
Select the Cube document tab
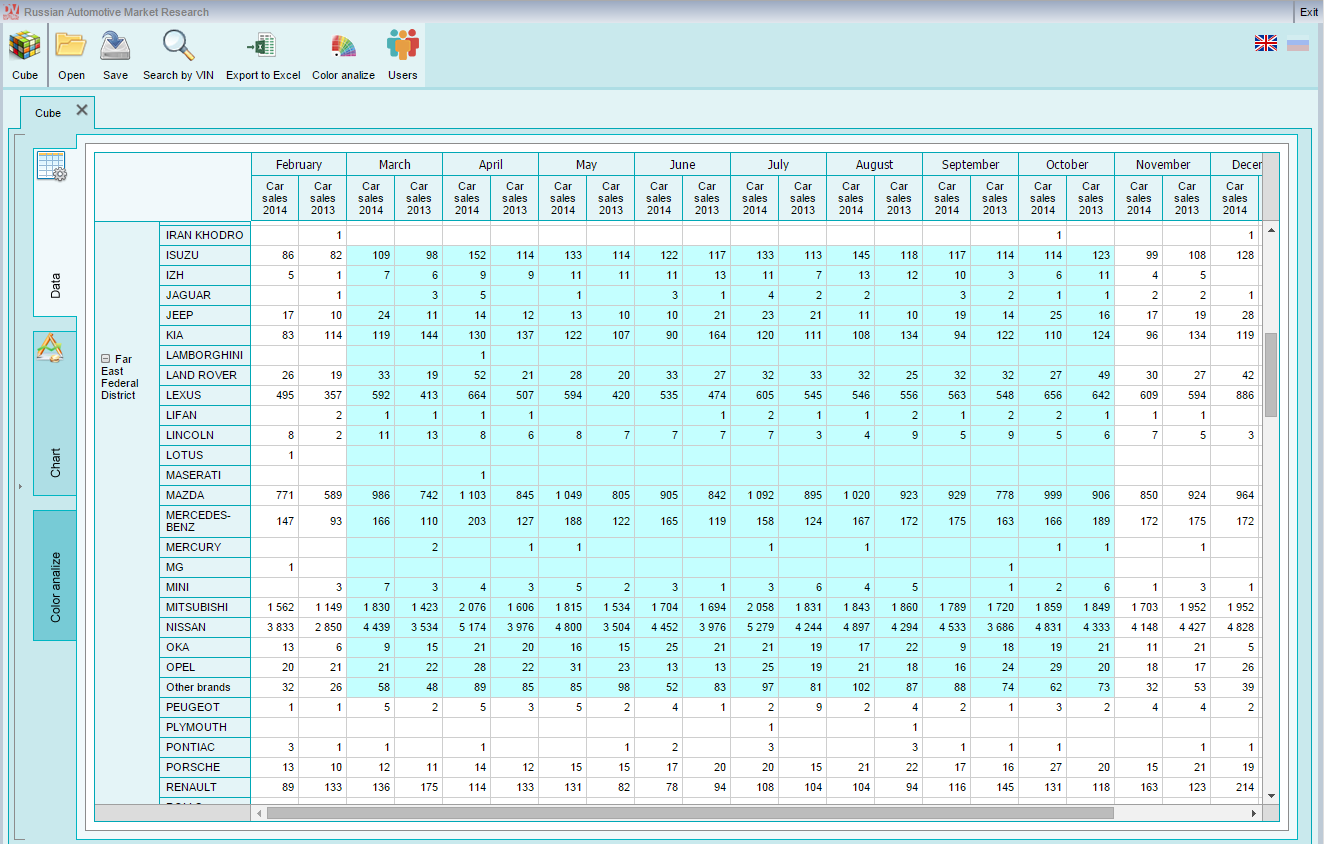48,113
